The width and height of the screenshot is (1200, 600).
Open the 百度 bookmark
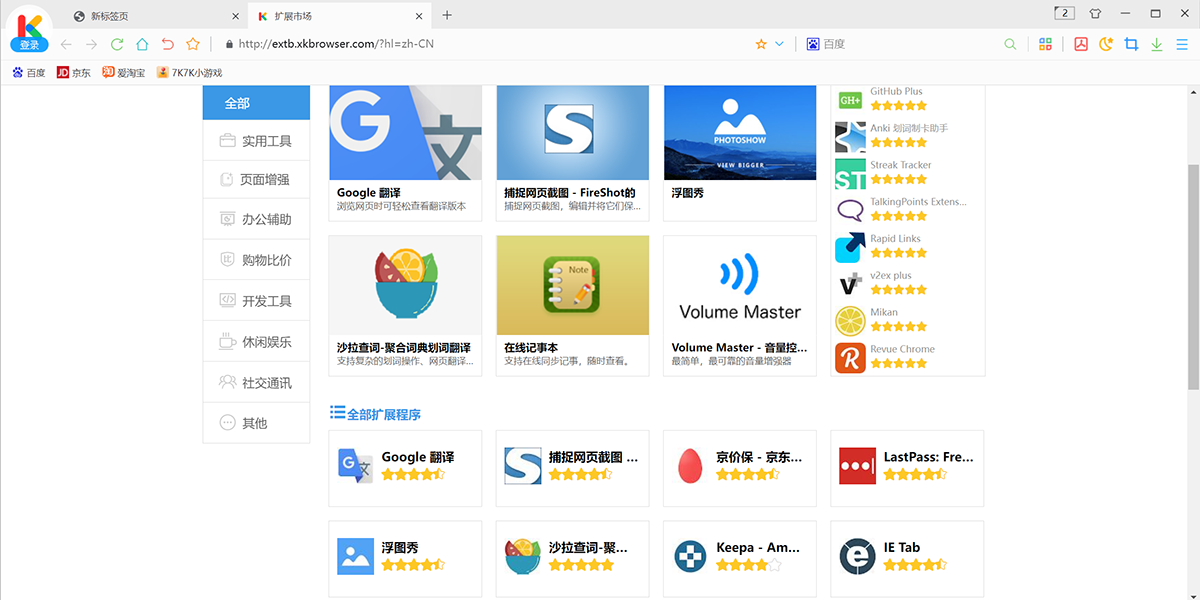click(x=28, y=72)
